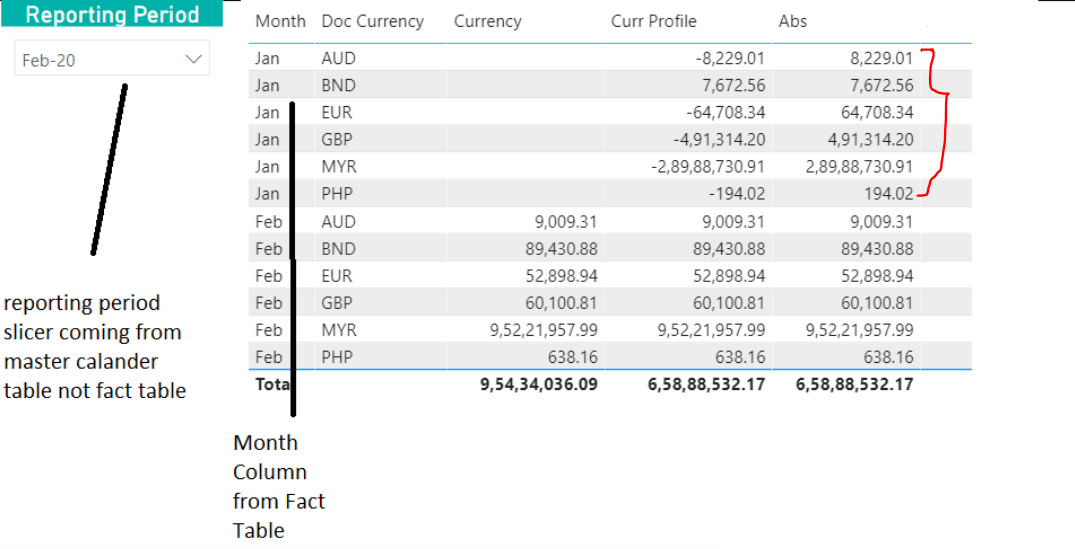The image size is (1075, 549).
Task: Open the Feb-20 reporting period dropdown
Action: point(112,60)
